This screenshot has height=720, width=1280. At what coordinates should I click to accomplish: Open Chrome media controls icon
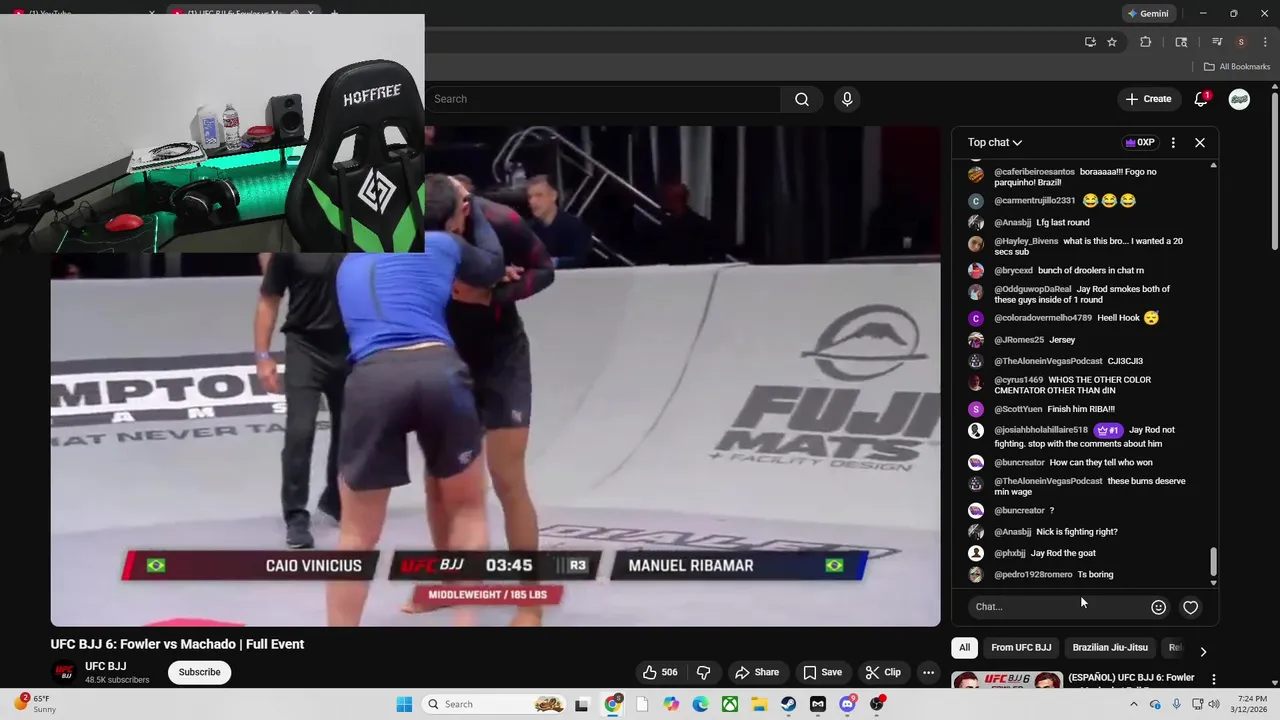pyautogui.click(x=1217, y=42)
